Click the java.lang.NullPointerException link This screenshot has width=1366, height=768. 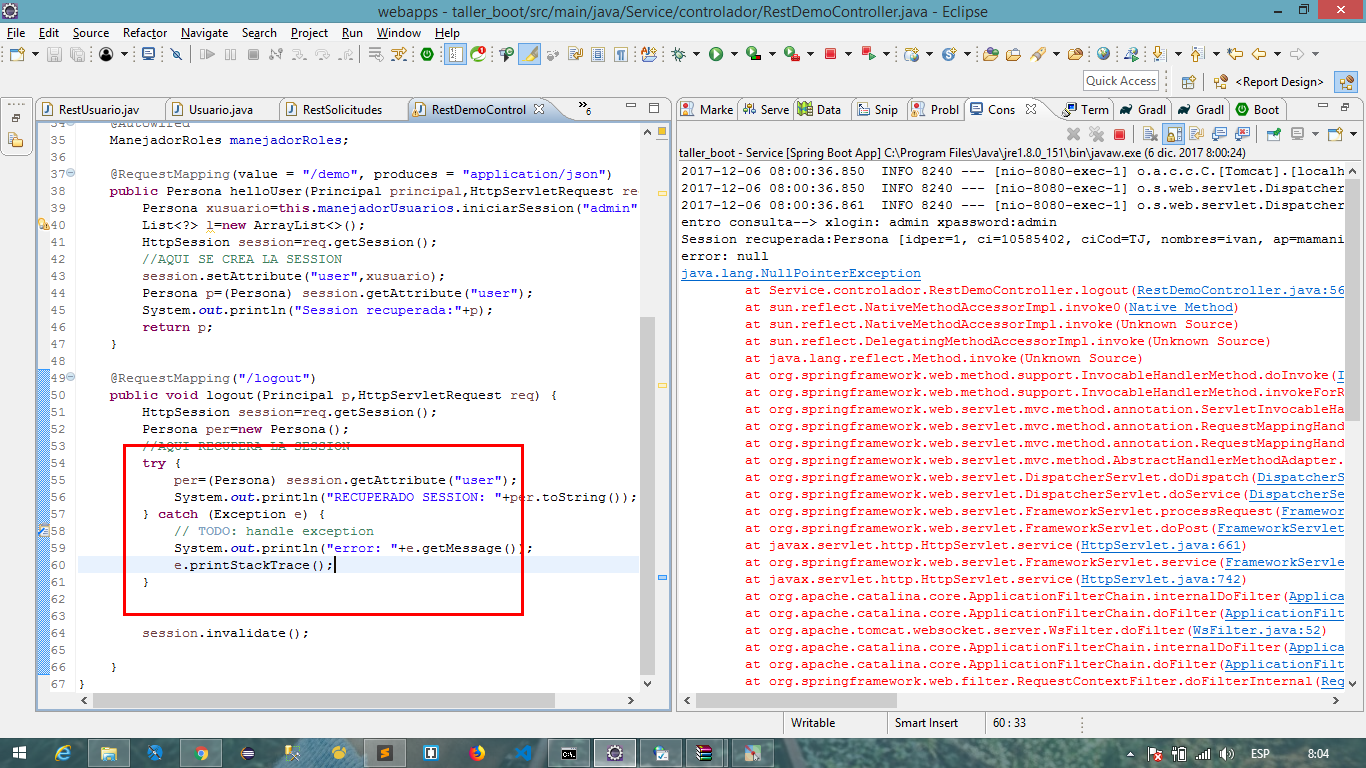click(801, 273)
